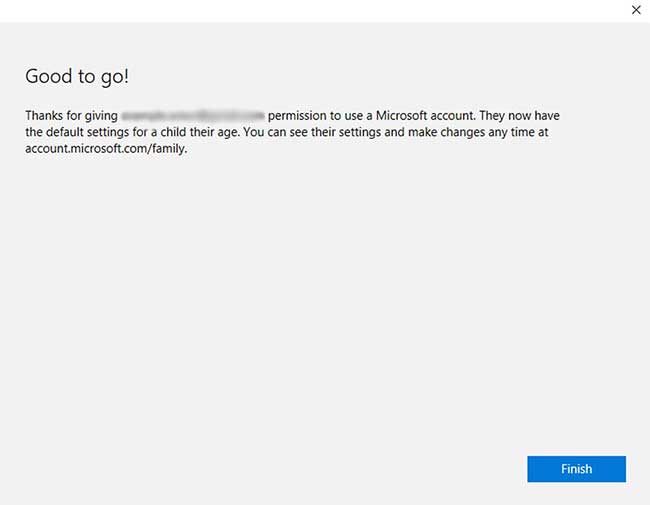
Task: Click the word 'now' after 'They'
Action: point(526,116)
